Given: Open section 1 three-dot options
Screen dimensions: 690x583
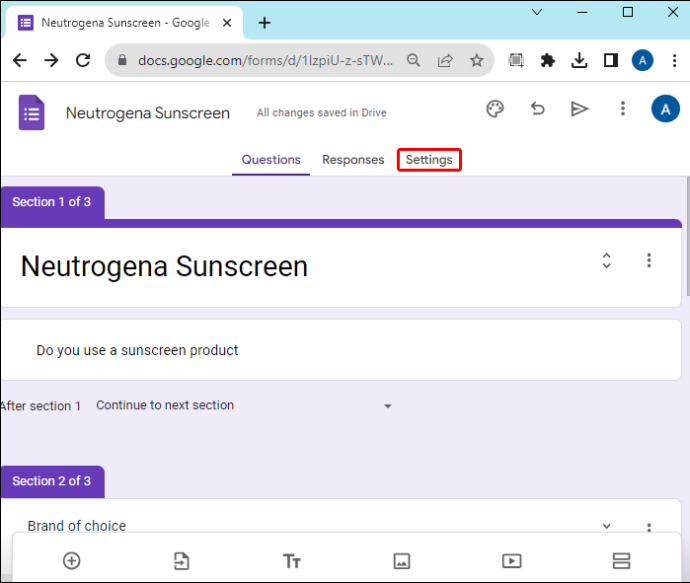Looking at the screenshot, I should (649, 260).
